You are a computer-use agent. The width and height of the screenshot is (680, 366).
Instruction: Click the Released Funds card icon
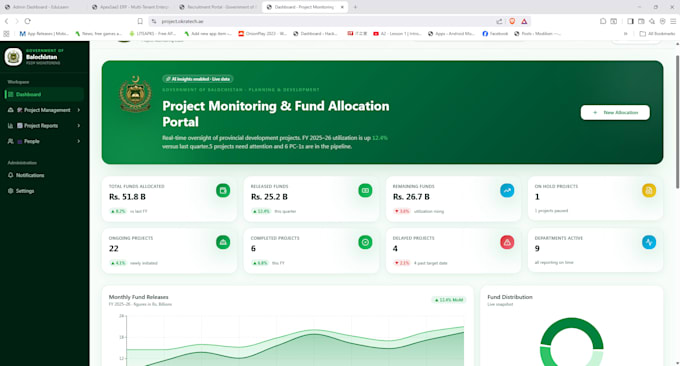(x=365, y=190)
